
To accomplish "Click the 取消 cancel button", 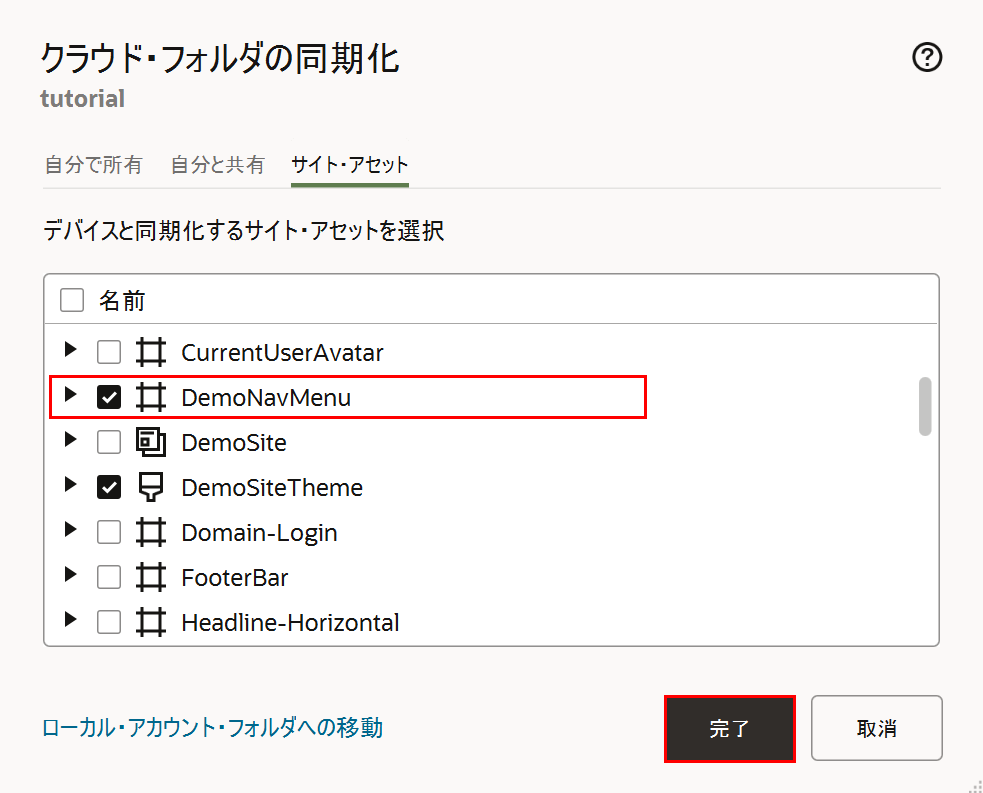I will pyautogui.click(x=876, y=728).
